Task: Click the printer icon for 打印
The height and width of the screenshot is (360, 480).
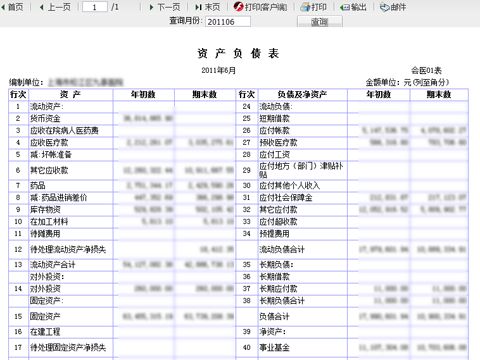Action: (305, 7)
